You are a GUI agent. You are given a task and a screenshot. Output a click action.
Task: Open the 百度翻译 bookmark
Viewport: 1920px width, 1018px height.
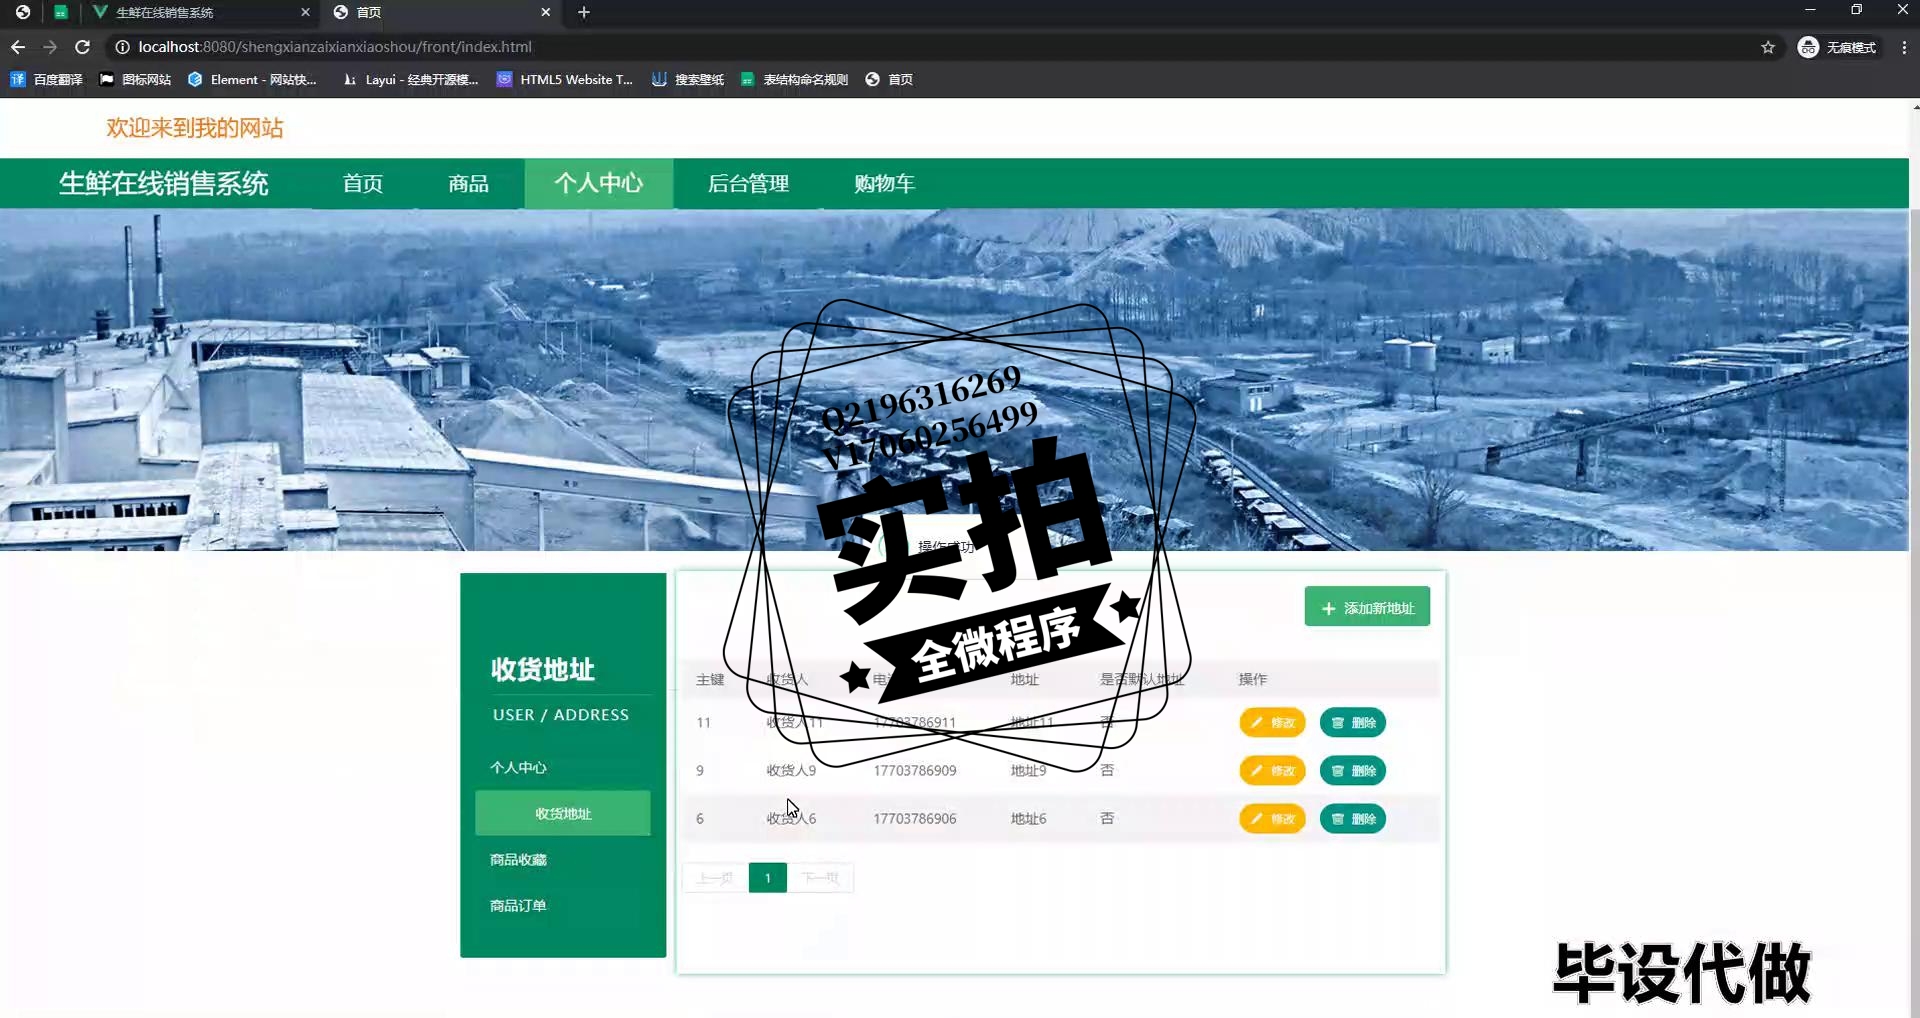[x=46, y=79]
